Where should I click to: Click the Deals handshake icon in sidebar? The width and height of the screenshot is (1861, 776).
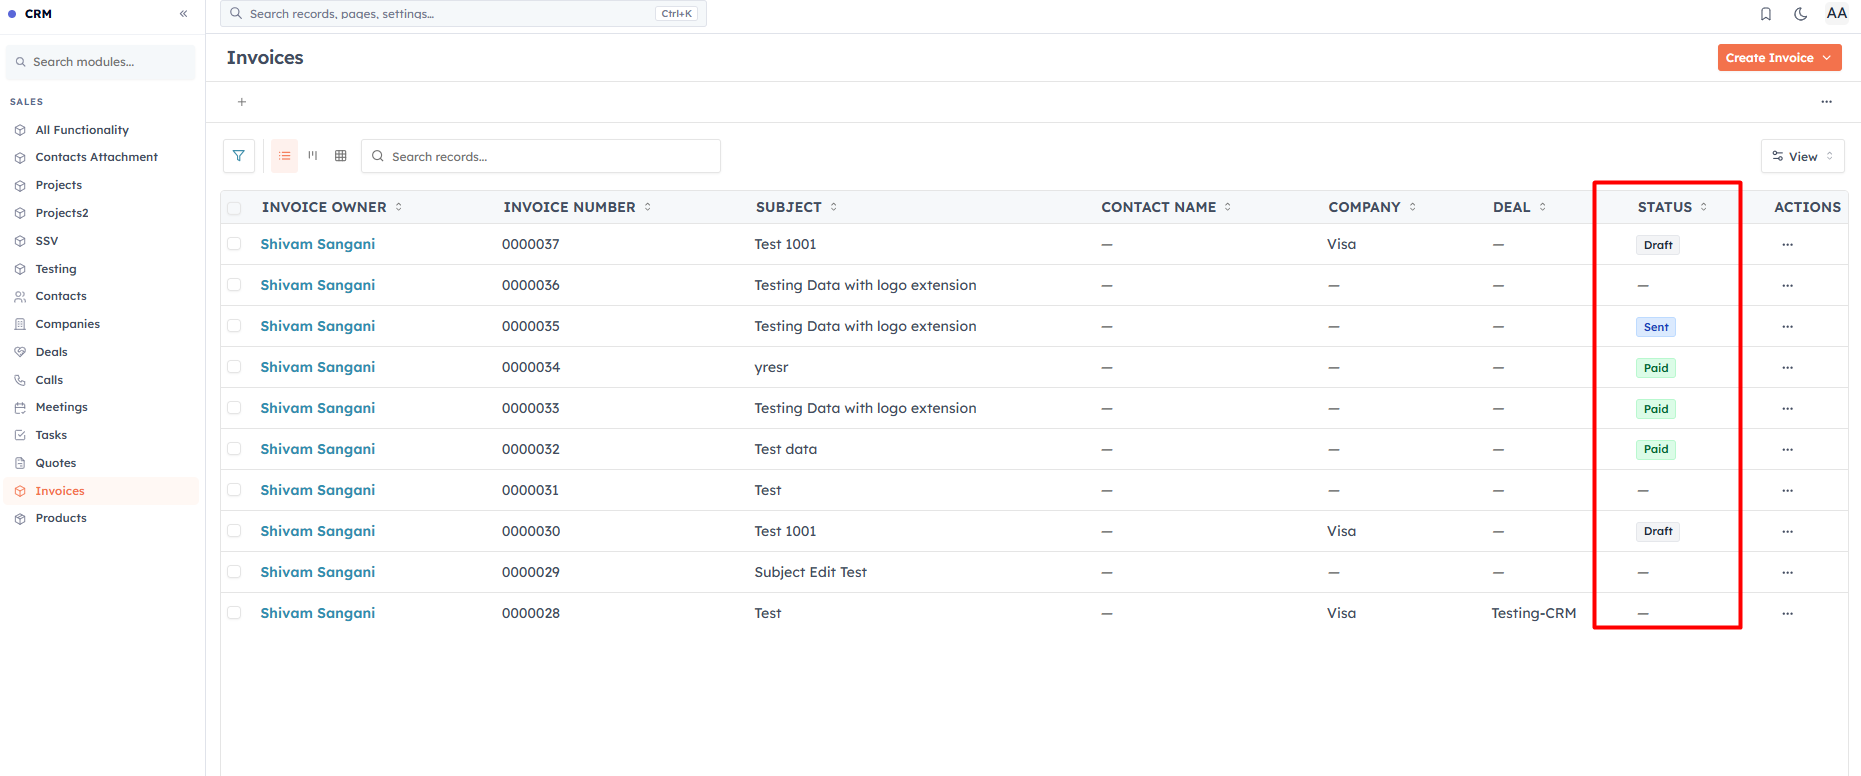[x=20, y=352]
